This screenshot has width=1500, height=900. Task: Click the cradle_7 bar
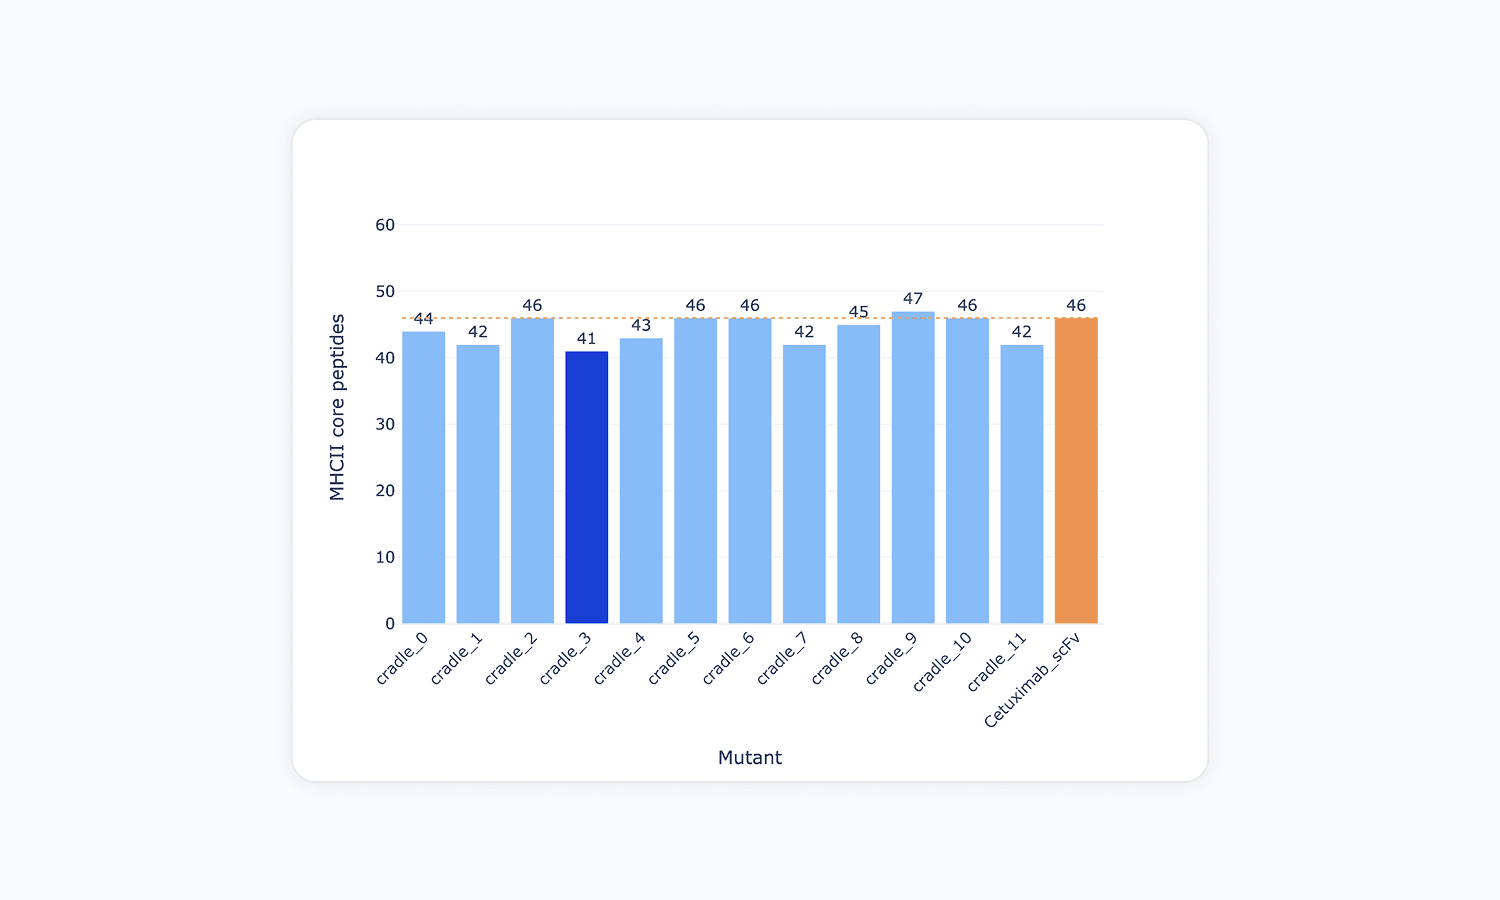(804, 484)
